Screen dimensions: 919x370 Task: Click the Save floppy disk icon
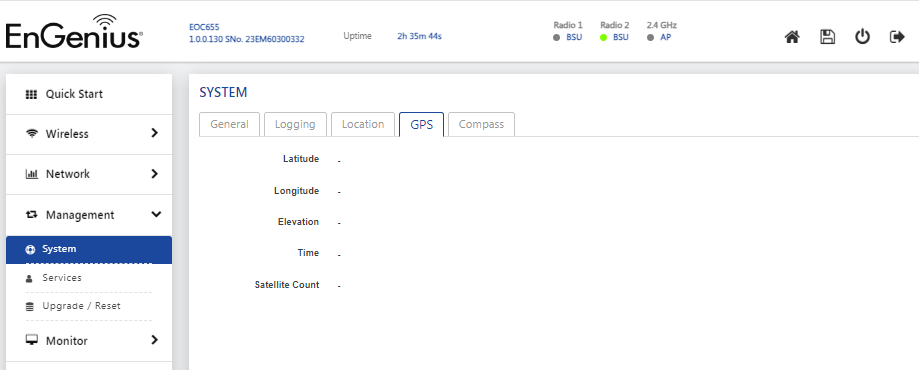(828, 38)
